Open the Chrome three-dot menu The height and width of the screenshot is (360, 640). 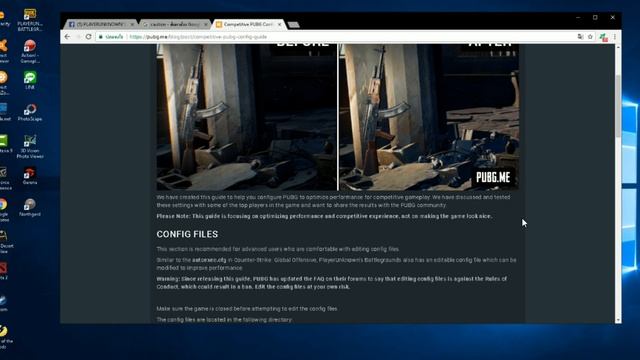(x=615, y=37)
